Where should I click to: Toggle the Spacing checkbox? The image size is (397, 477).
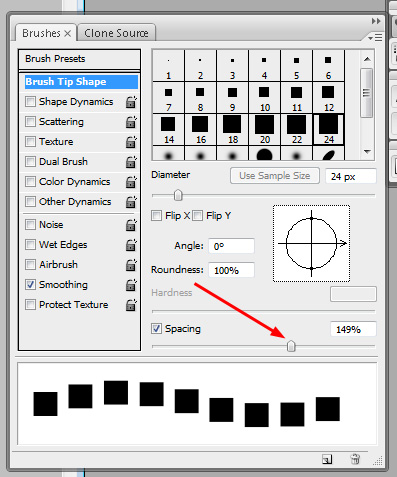coord(156,329)
